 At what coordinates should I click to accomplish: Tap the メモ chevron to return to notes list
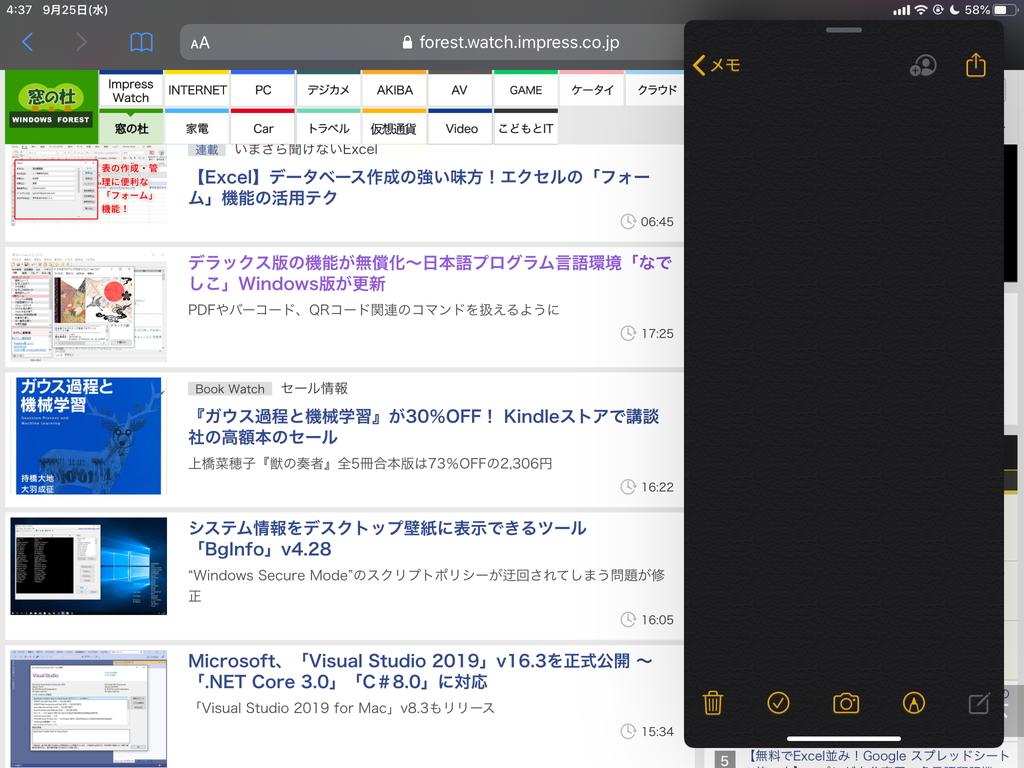716,64
